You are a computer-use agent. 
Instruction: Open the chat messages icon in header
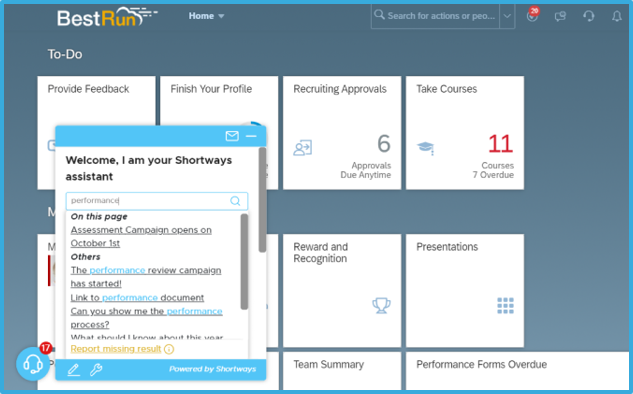point(560,16)
